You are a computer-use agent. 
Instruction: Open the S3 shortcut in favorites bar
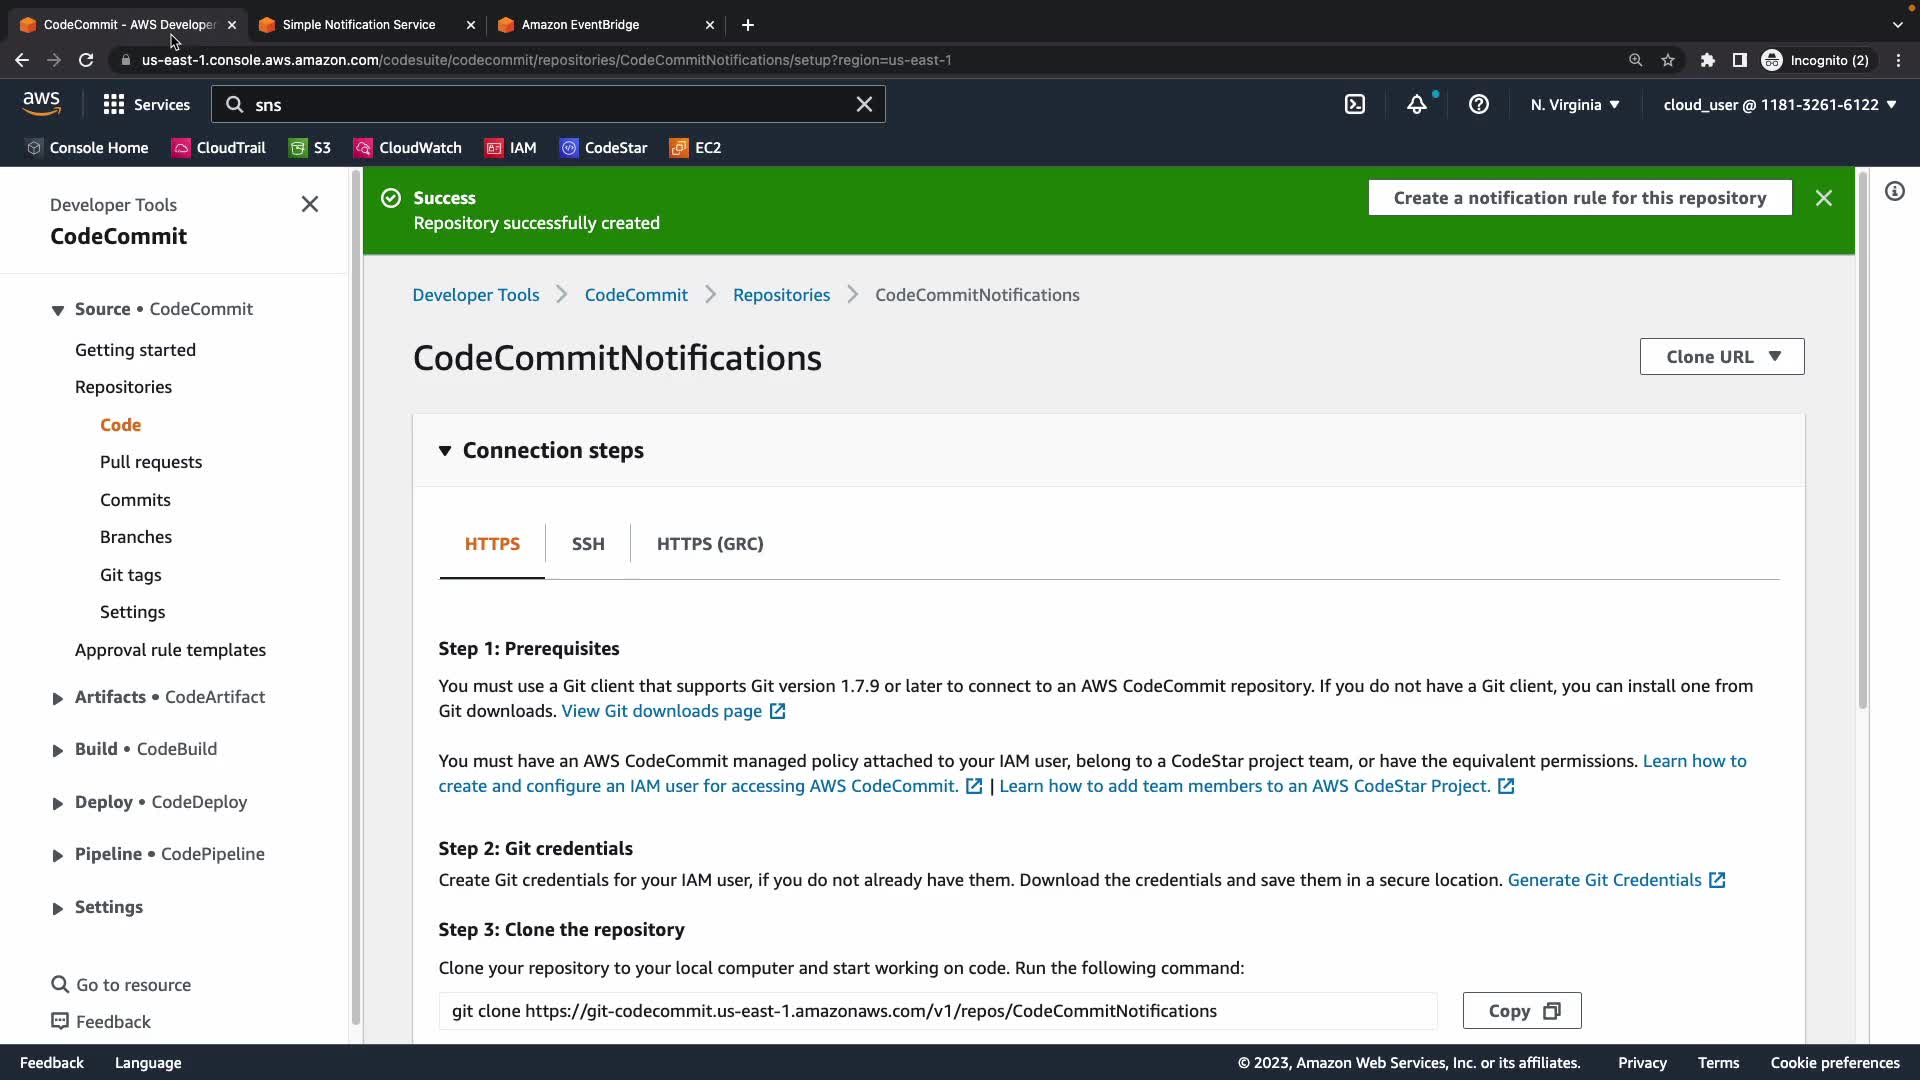tap(310, 148)
